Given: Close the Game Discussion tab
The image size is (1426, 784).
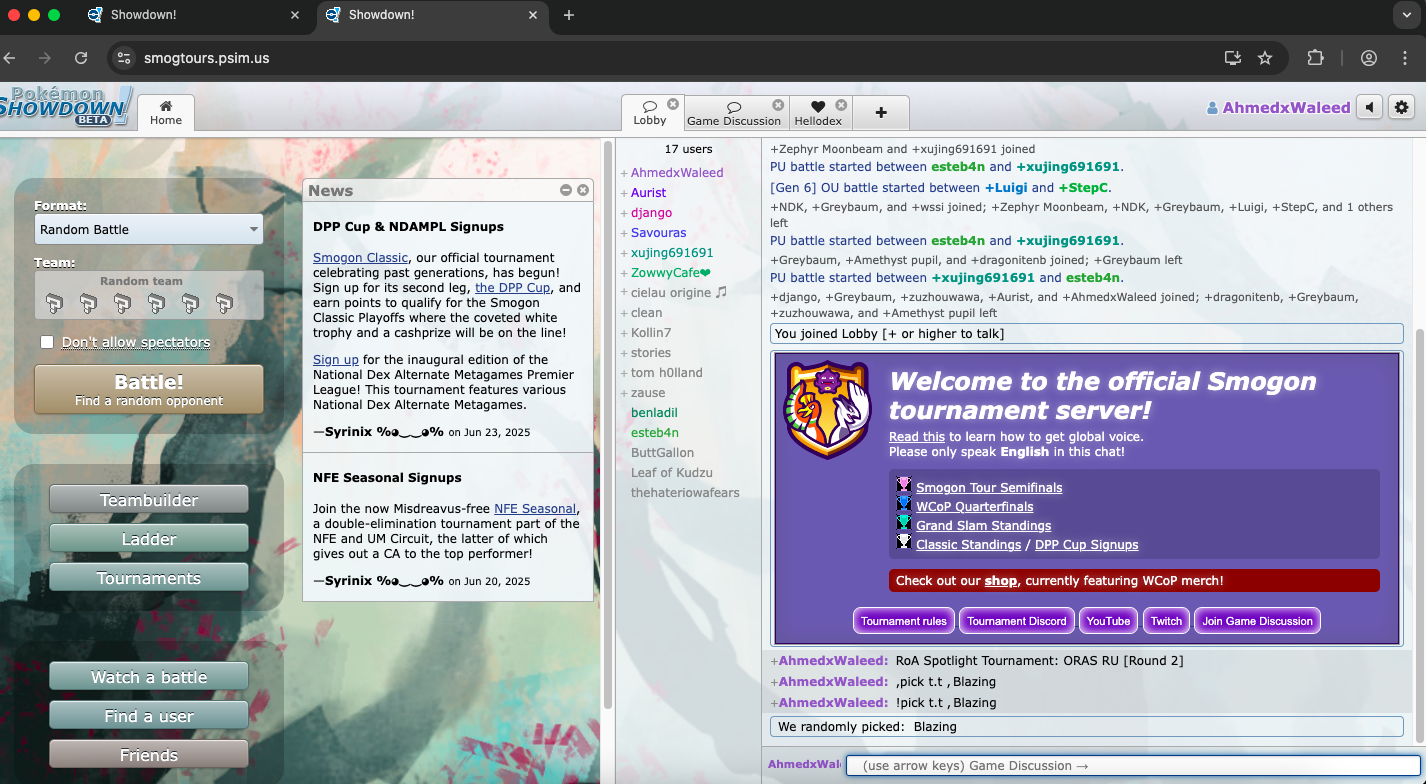Looking at the screenshot, I should pos(778,105).
